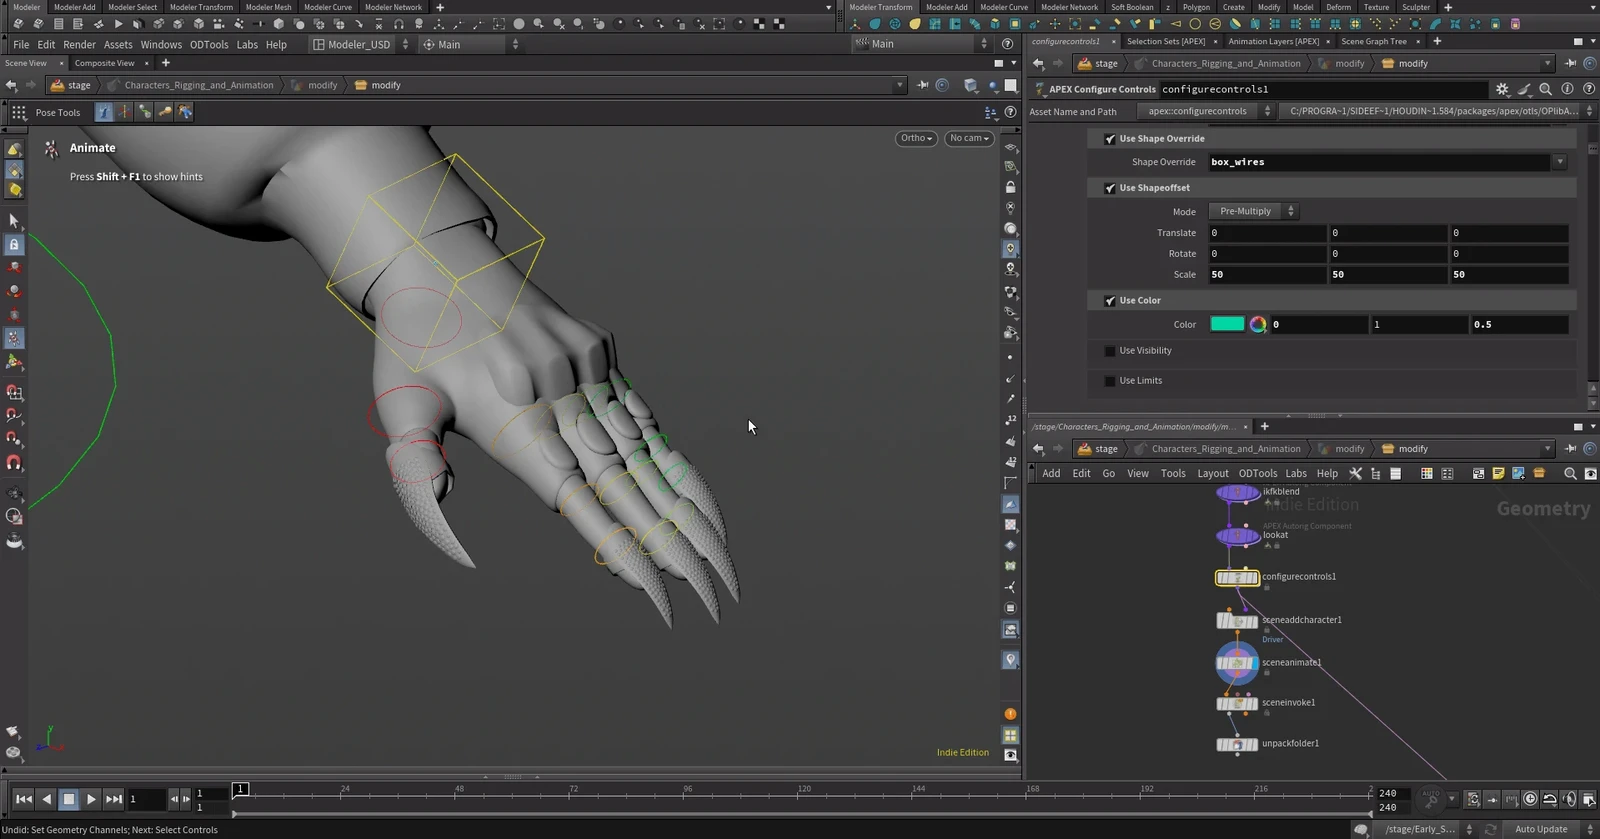The width and height of the screenshot is (1600, 839).
Task: Open the No cam camera dropdown
Action: [x=969, y=138]
